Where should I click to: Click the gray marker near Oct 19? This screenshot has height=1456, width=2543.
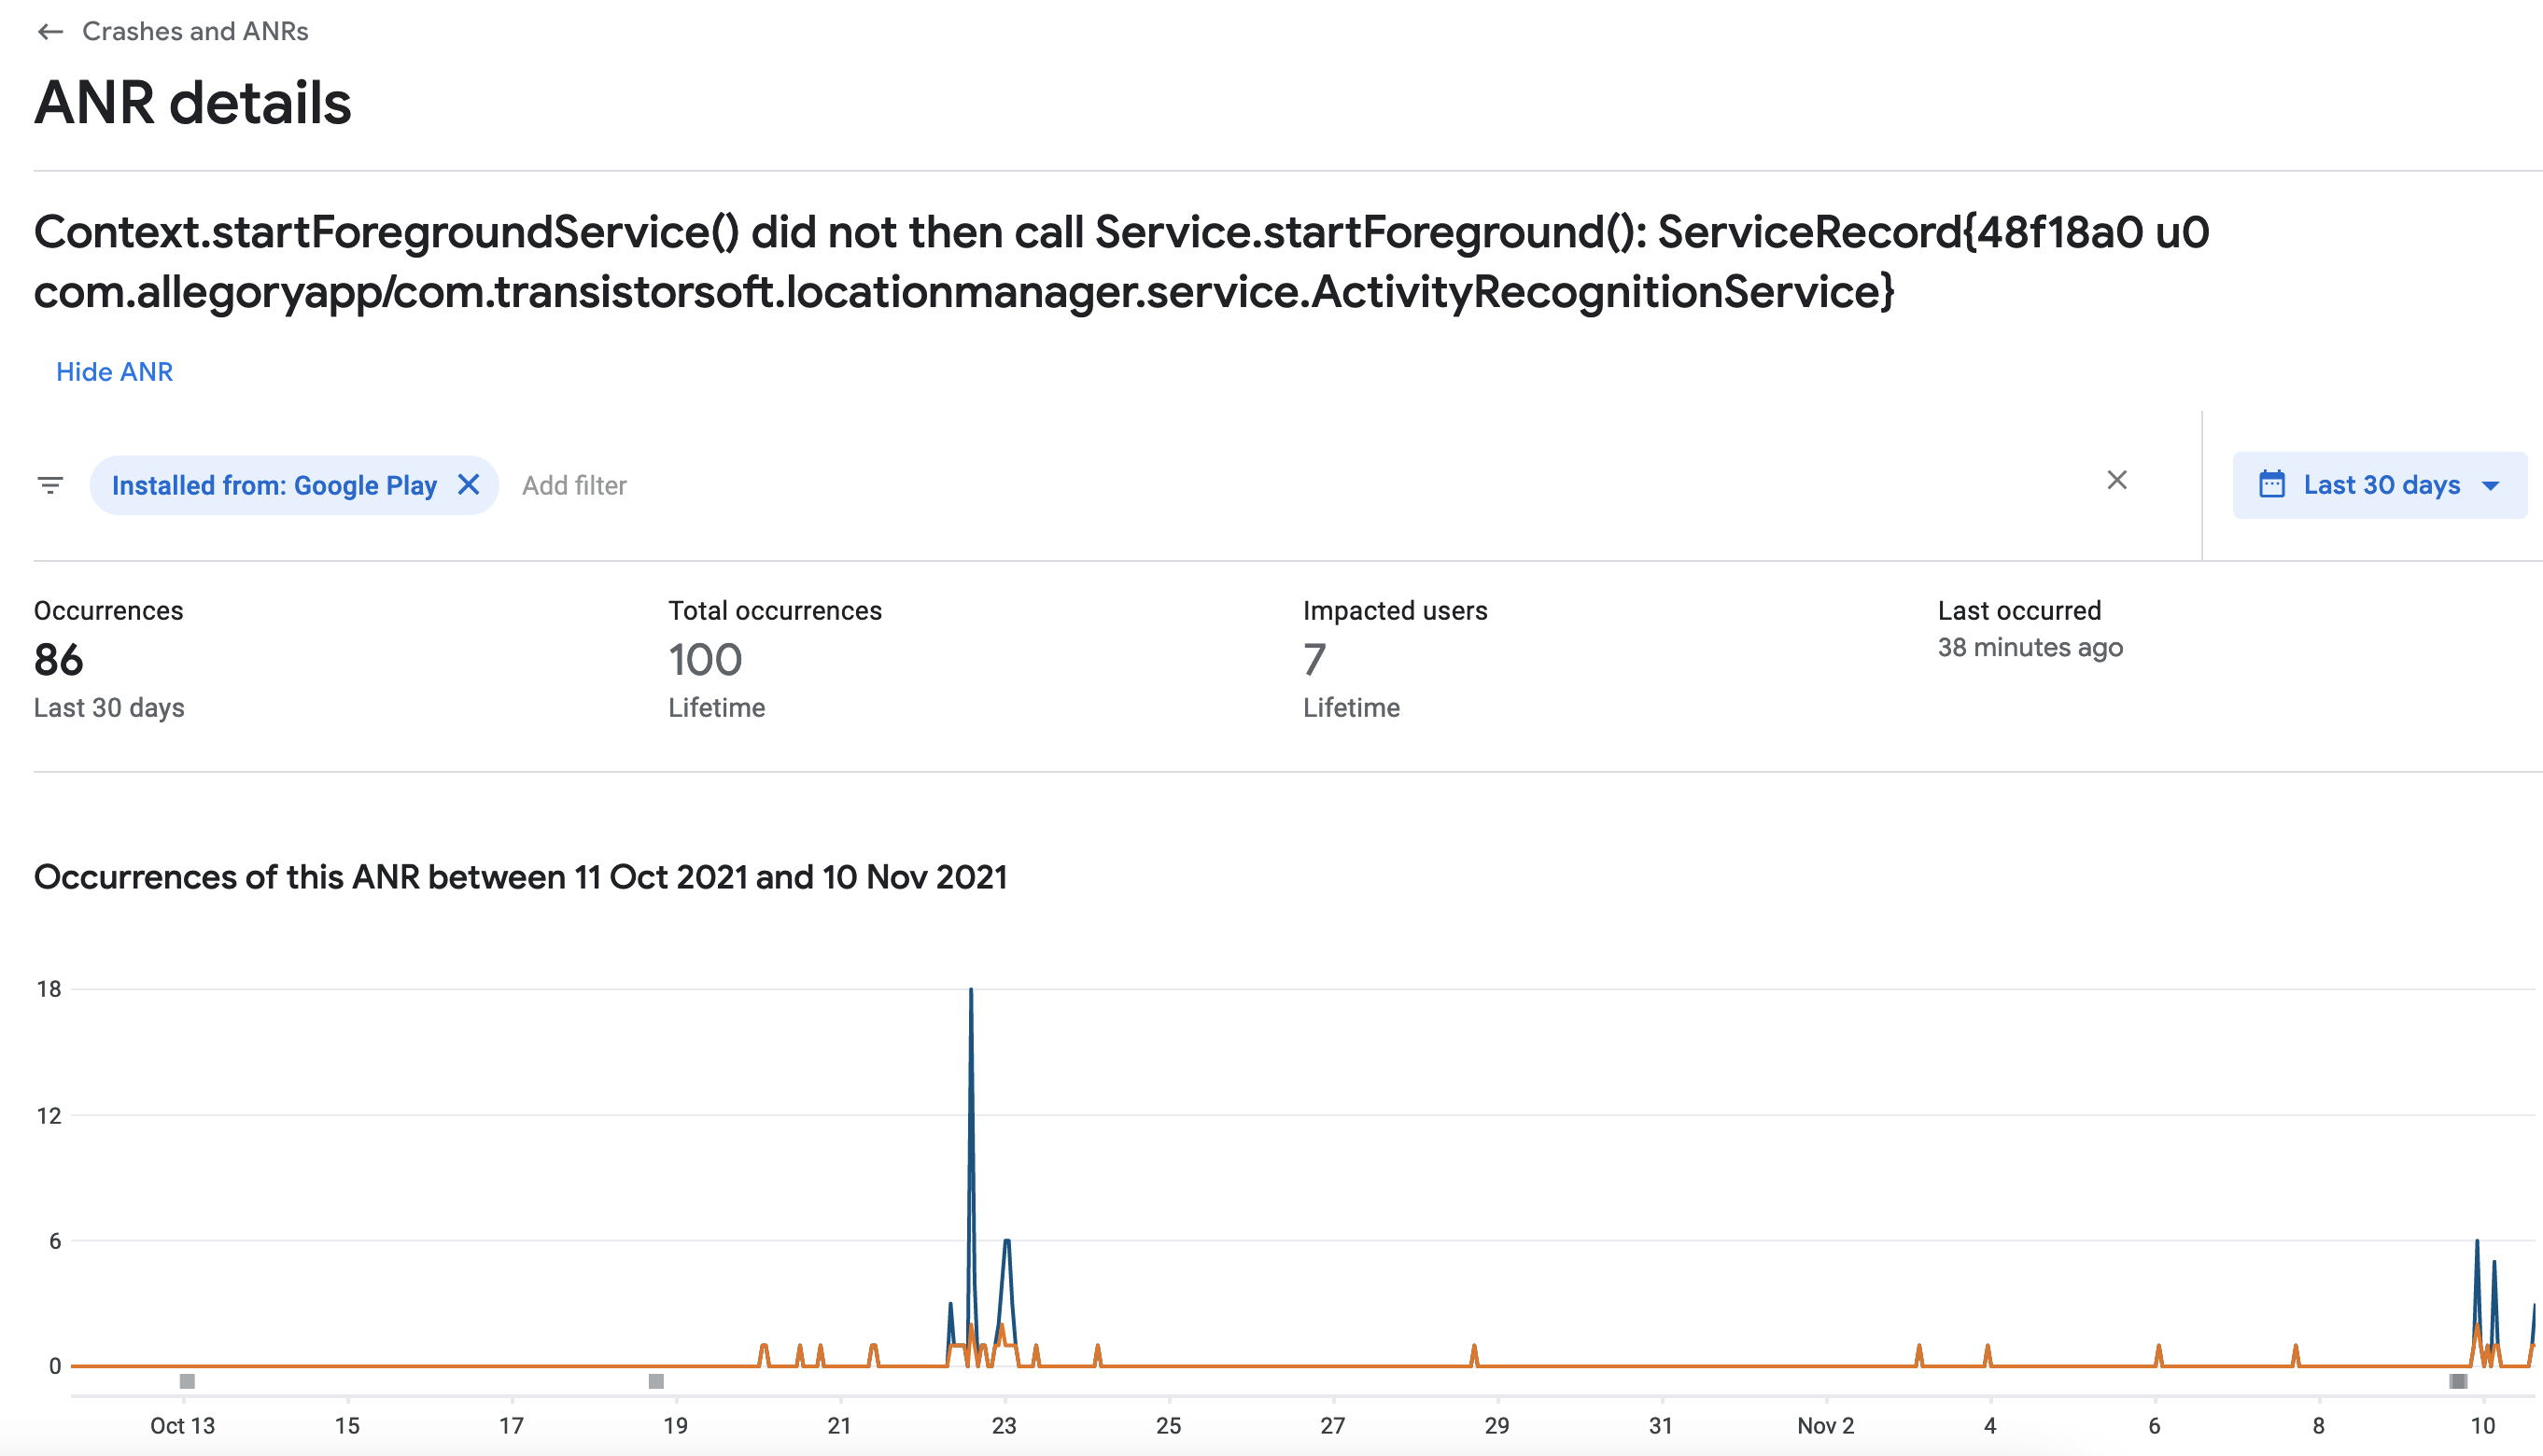(655, 1381)
